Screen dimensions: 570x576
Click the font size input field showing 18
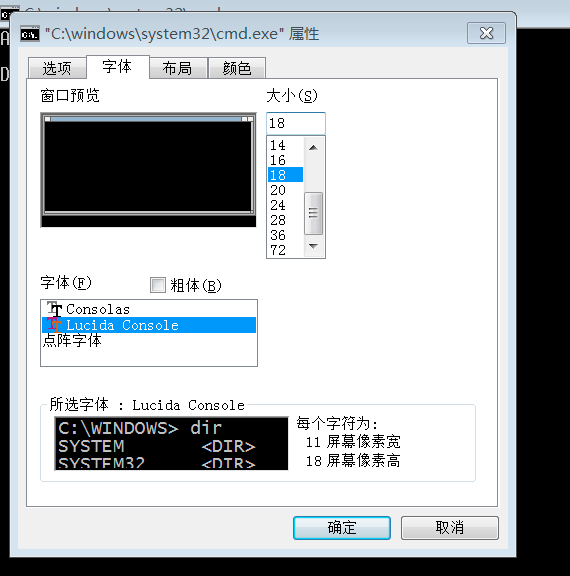[x=296, y=123]
